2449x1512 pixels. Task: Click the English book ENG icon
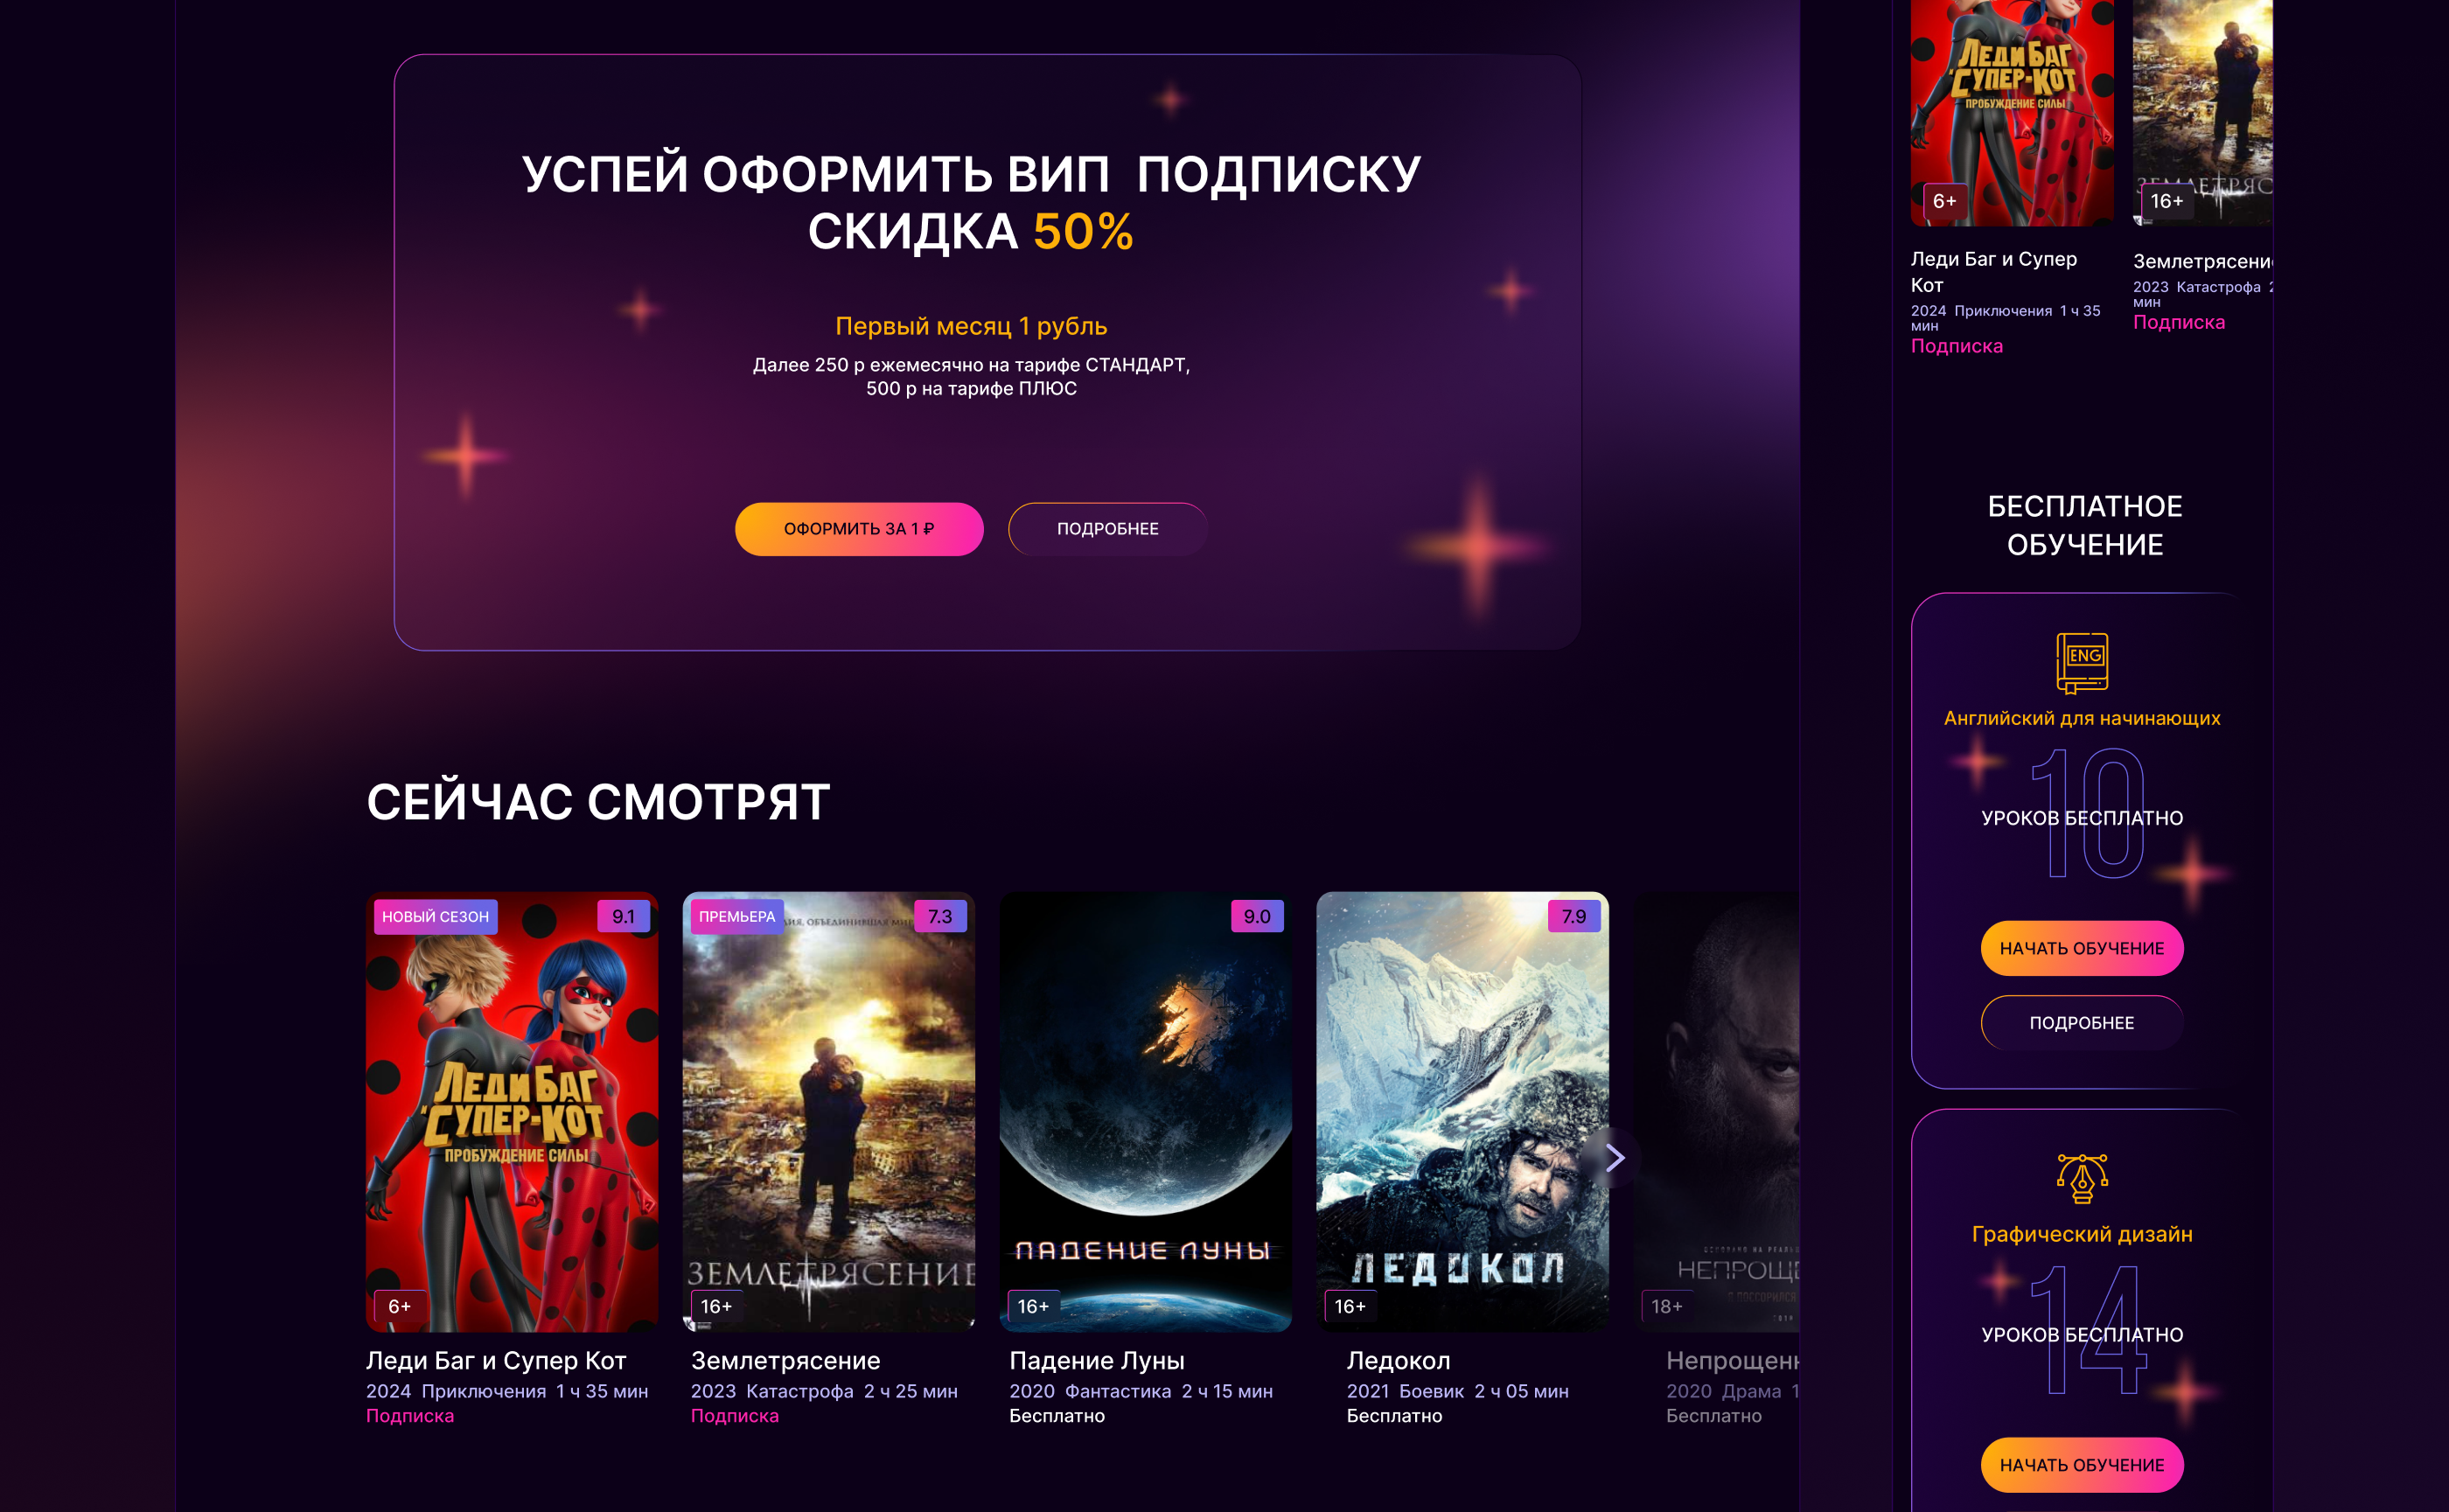coord(2082,663)
